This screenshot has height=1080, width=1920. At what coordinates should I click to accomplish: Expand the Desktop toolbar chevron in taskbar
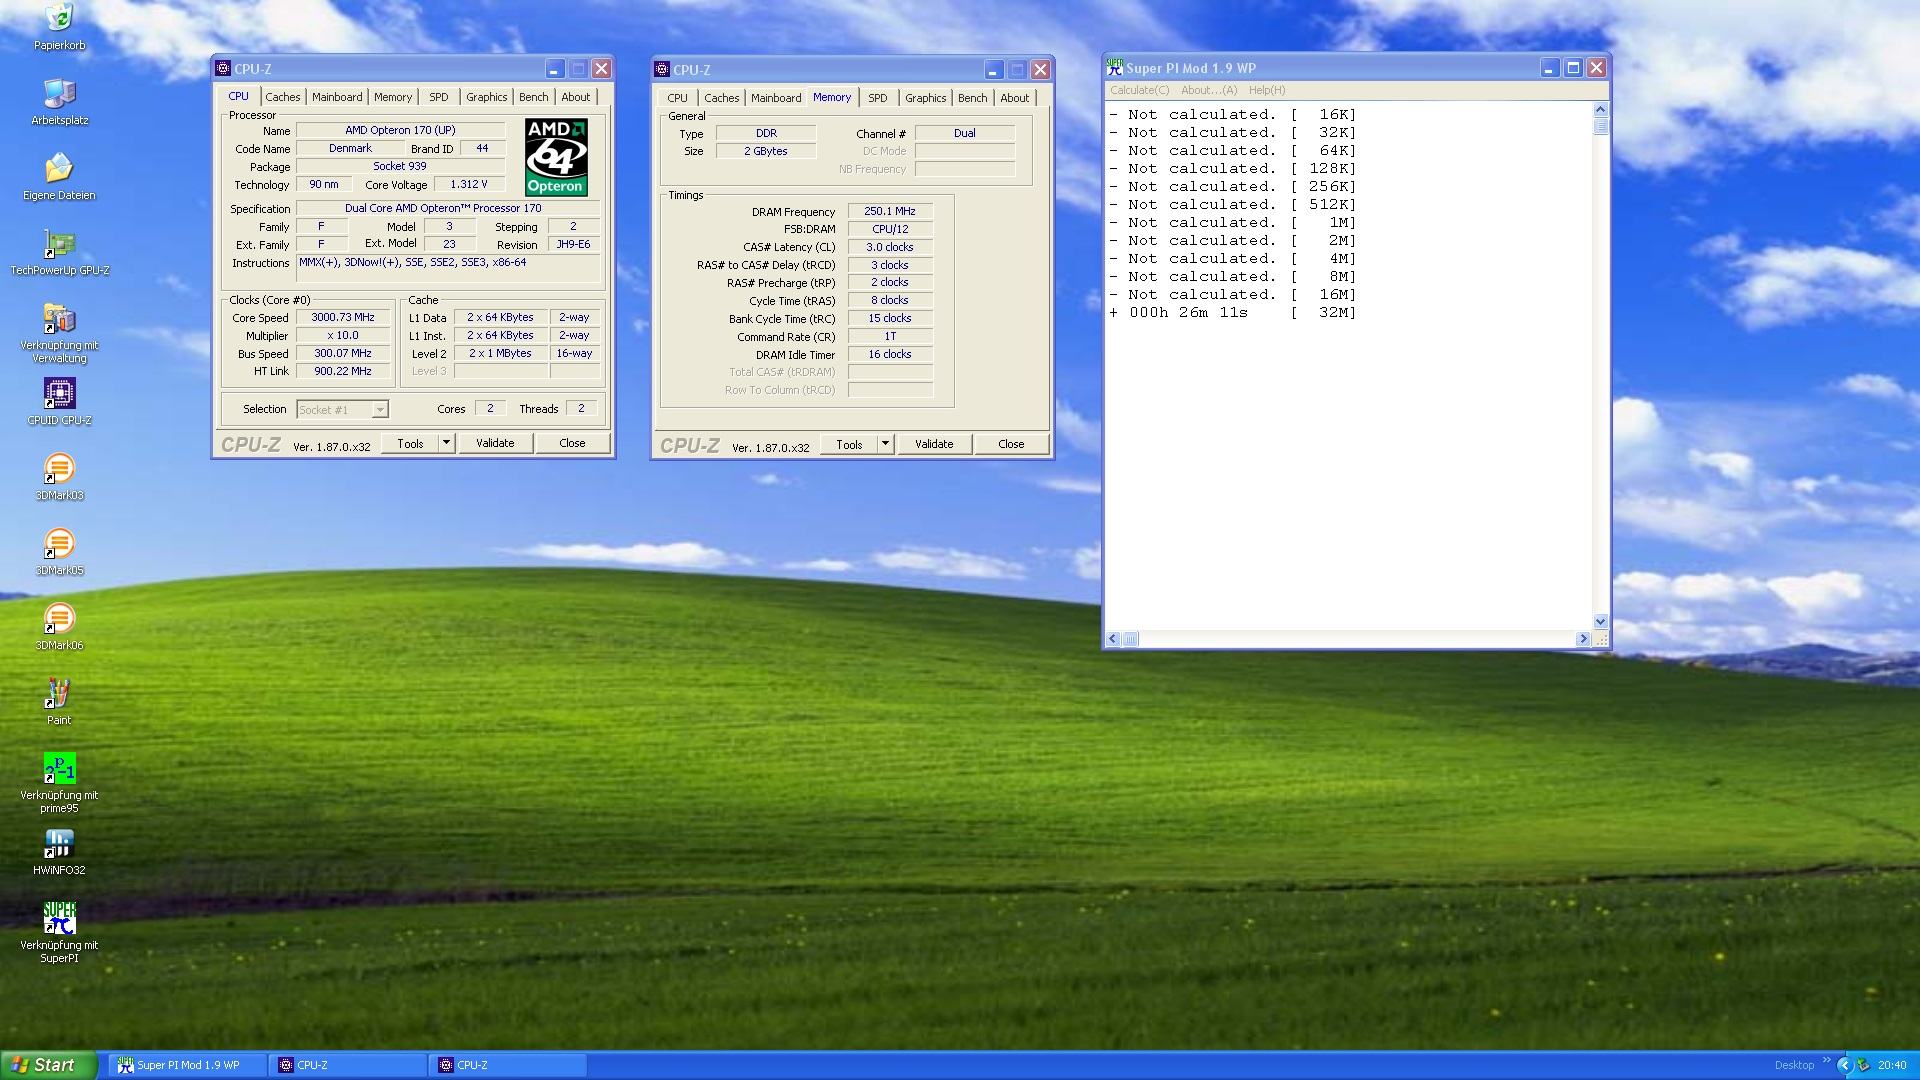pyautogui.click(x=1826, y=1061)
